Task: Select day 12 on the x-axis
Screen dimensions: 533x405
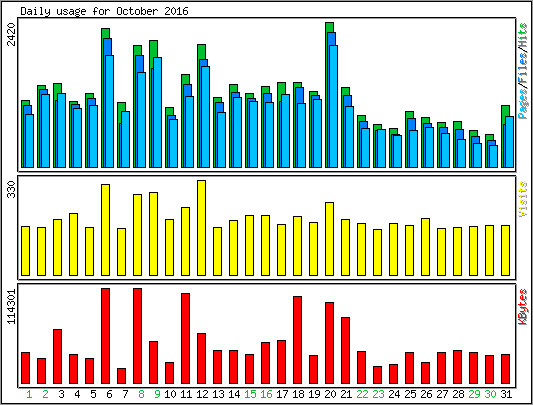Action: click(202, 394)
